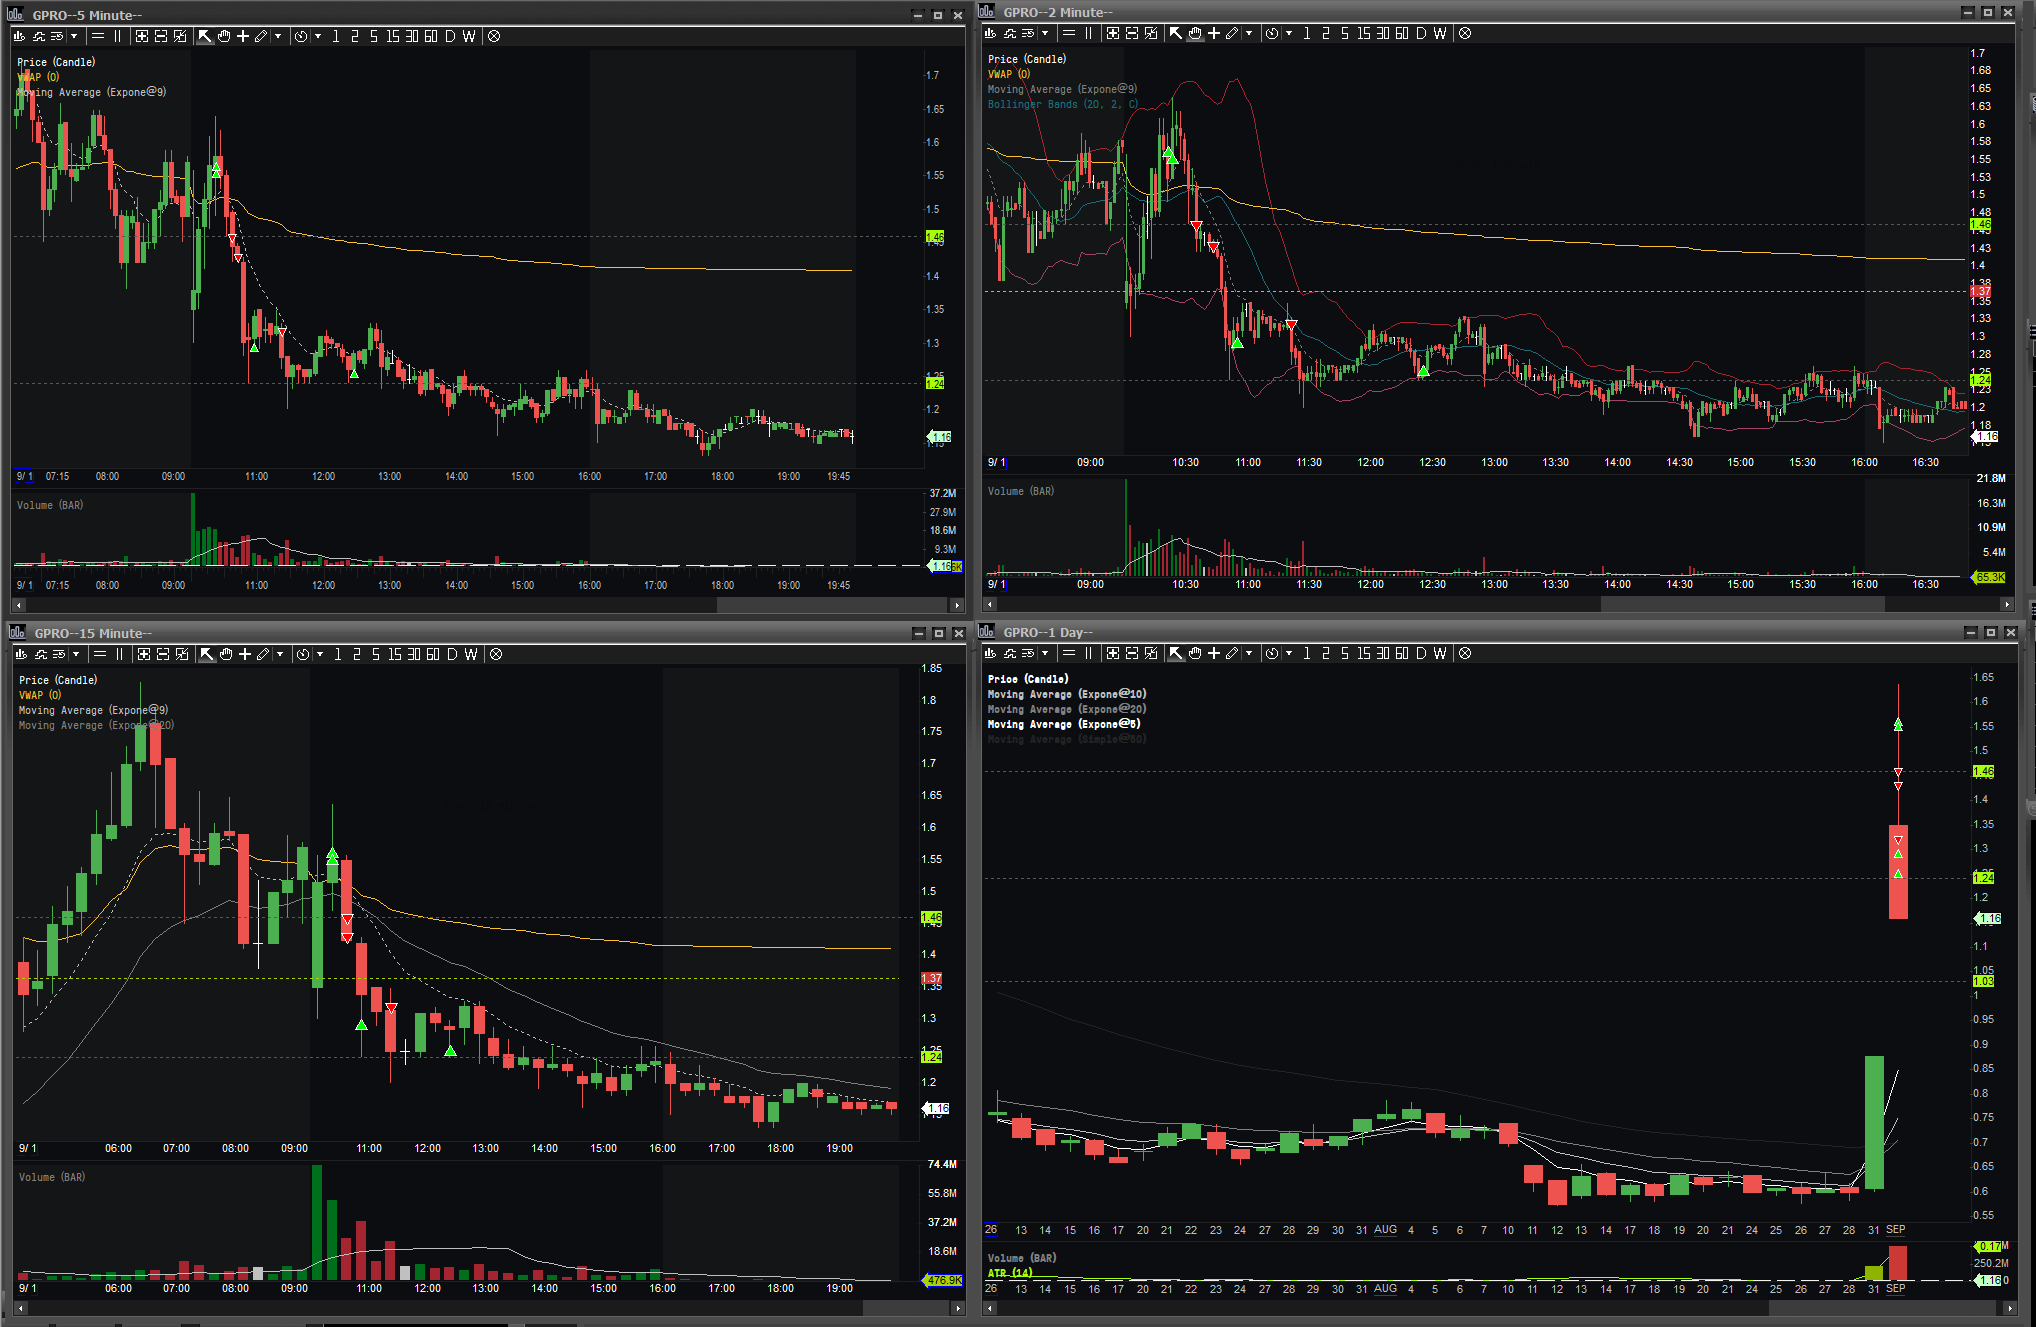Add vertical line in 5 Minute chart
Viewport: 2036px width, 1327px height.
[x=117, y=36]
